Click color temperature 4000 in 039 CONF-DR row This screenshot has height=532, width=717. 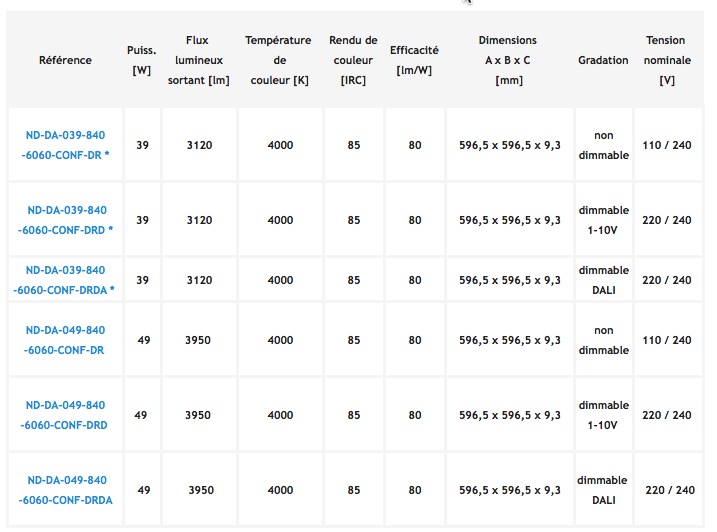pyautogui.click(x=280, y=145)
